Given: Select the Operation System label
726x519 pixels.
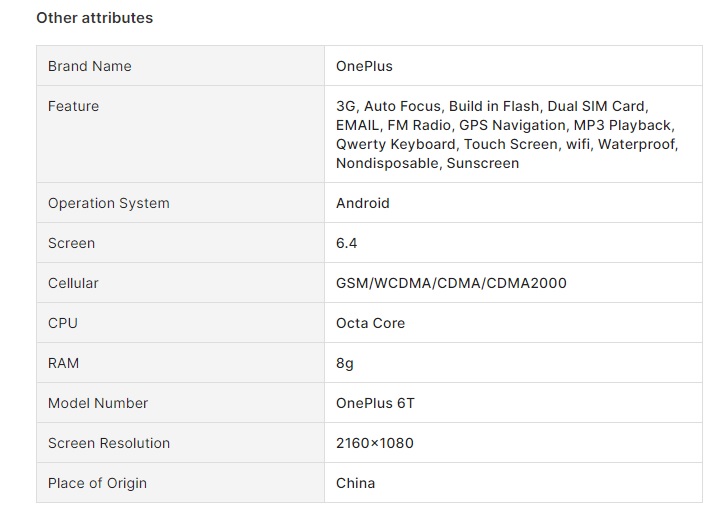Looking at the screenshot, I should 109,203.
